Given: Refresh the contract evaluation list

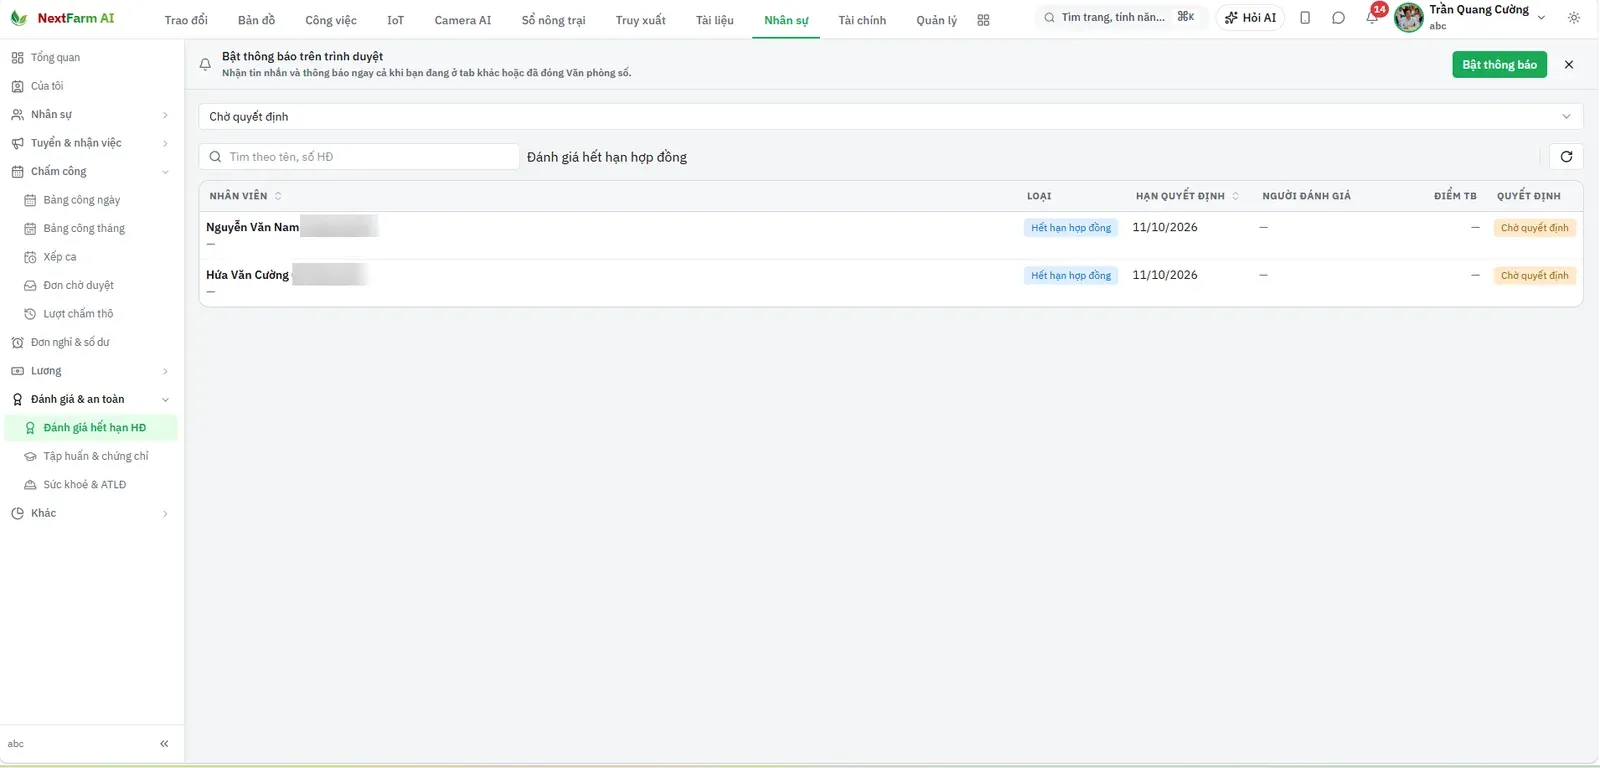Looking at the screenshot, I should [1566, 157].
